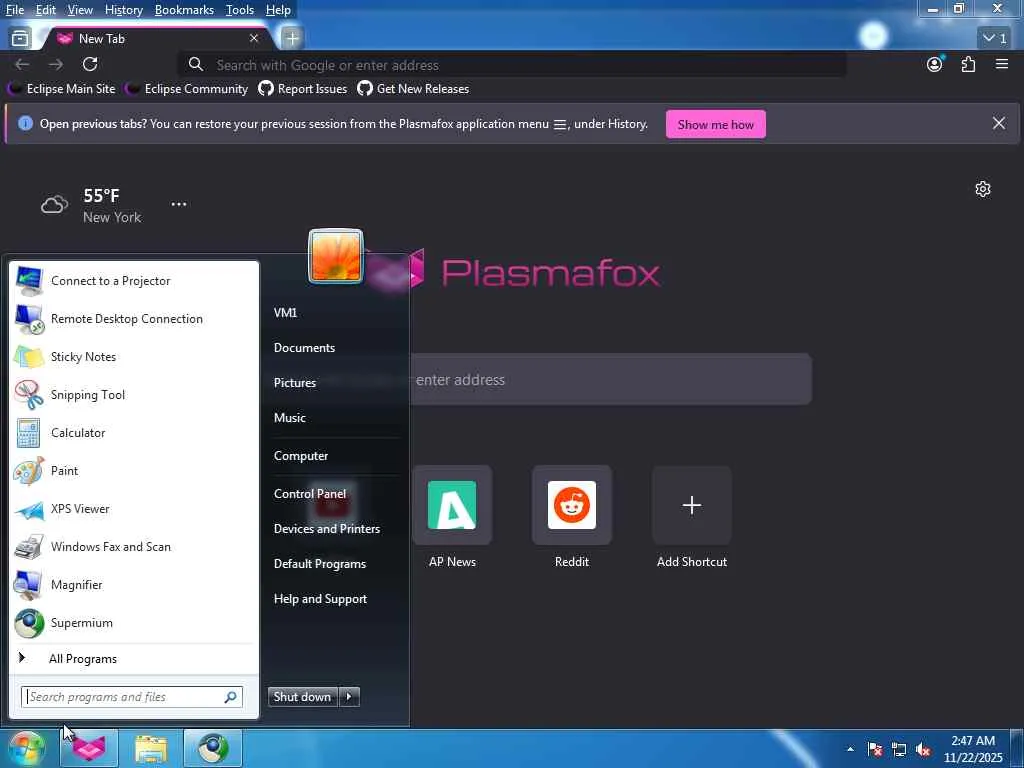
Task: Mute volume speaker in system tray
Action: coord(923,750)
